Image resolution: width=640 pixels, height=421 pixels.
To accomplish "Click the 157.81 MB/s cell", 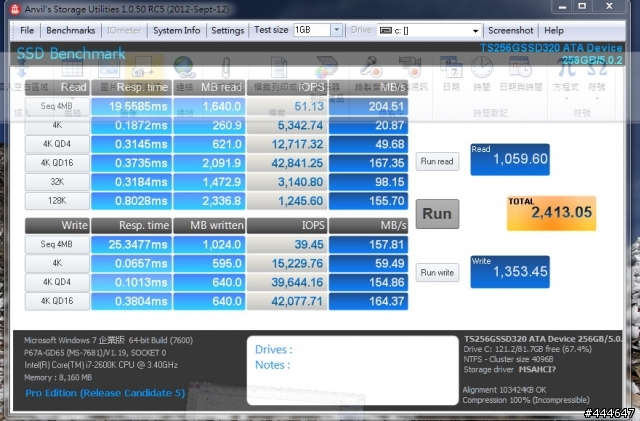I will pyautogui.click(x=368, y=244).
